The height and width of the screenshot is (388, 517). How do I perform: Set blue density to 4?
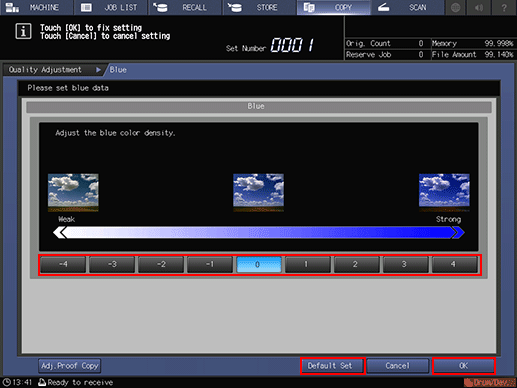(x=455, y=264)
